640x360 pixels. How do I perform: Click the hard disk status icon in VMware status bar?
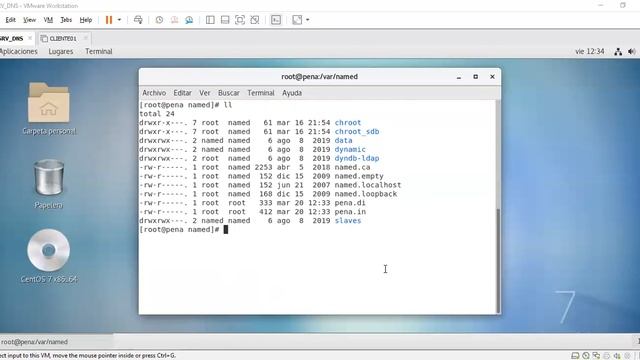point(575,356)
